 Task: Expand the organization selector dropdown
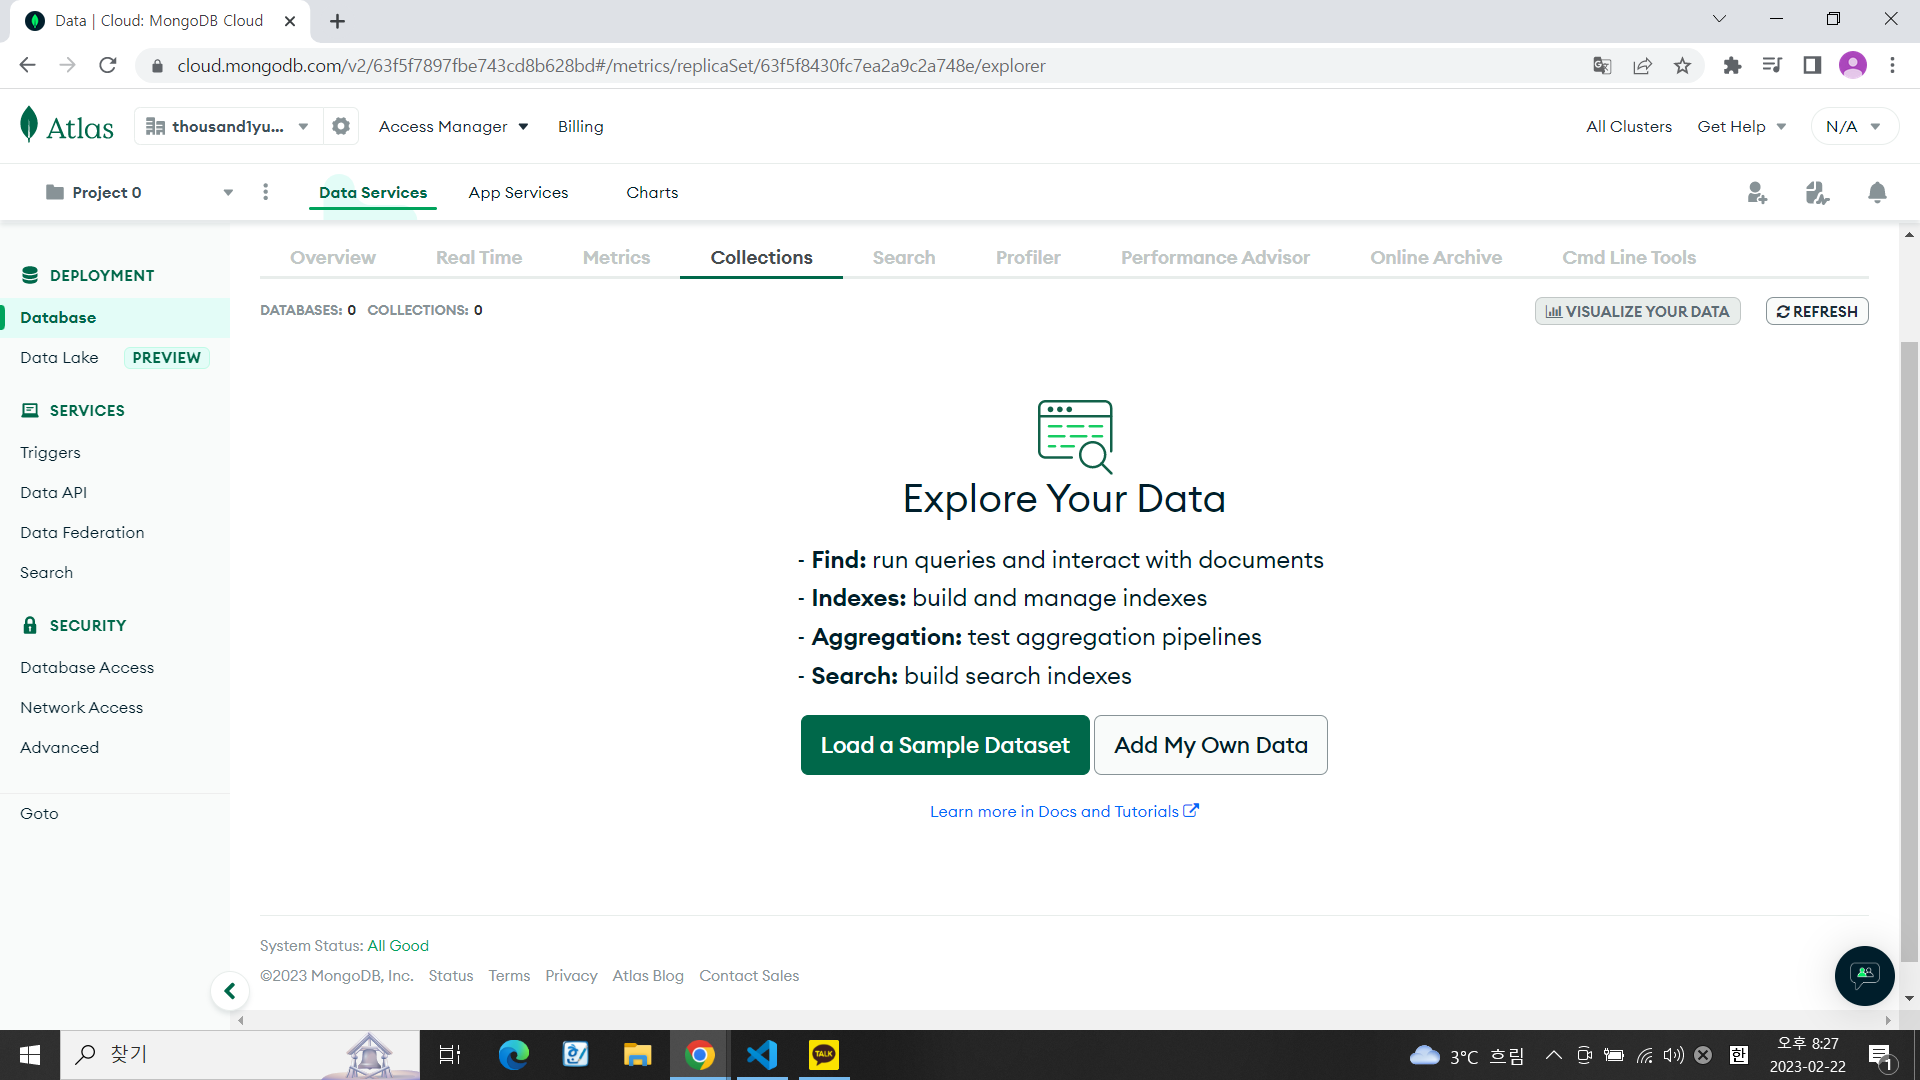pyautogui.click(x=229, y=126)
